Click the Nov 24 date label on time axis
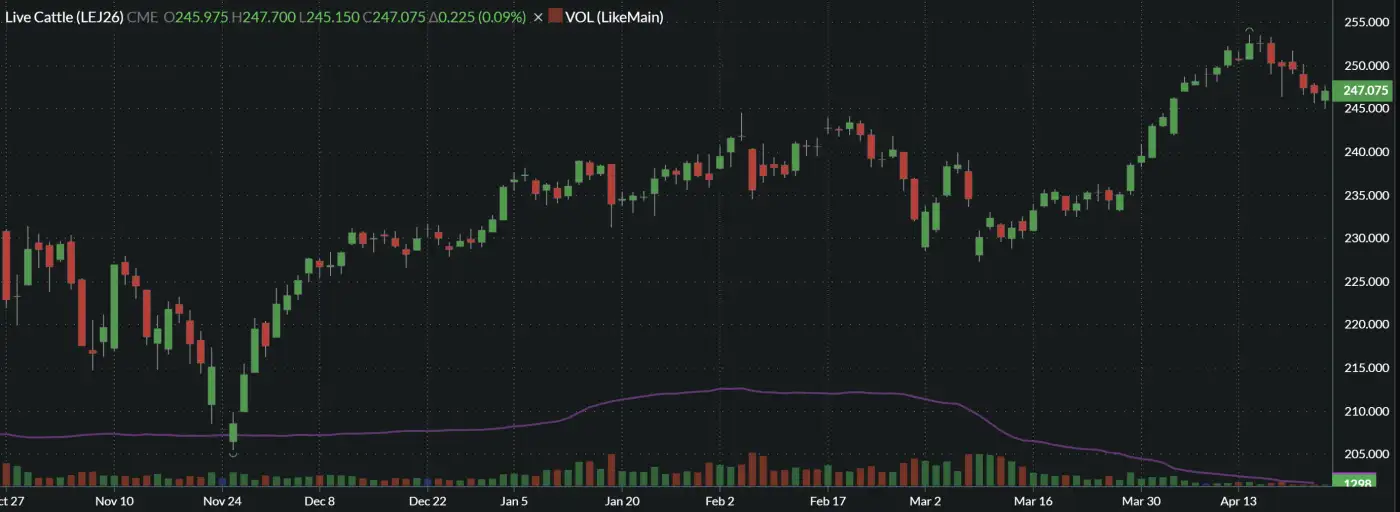Image resolution: width=1400 pixels, height=512 pixels. coord(222,500)
